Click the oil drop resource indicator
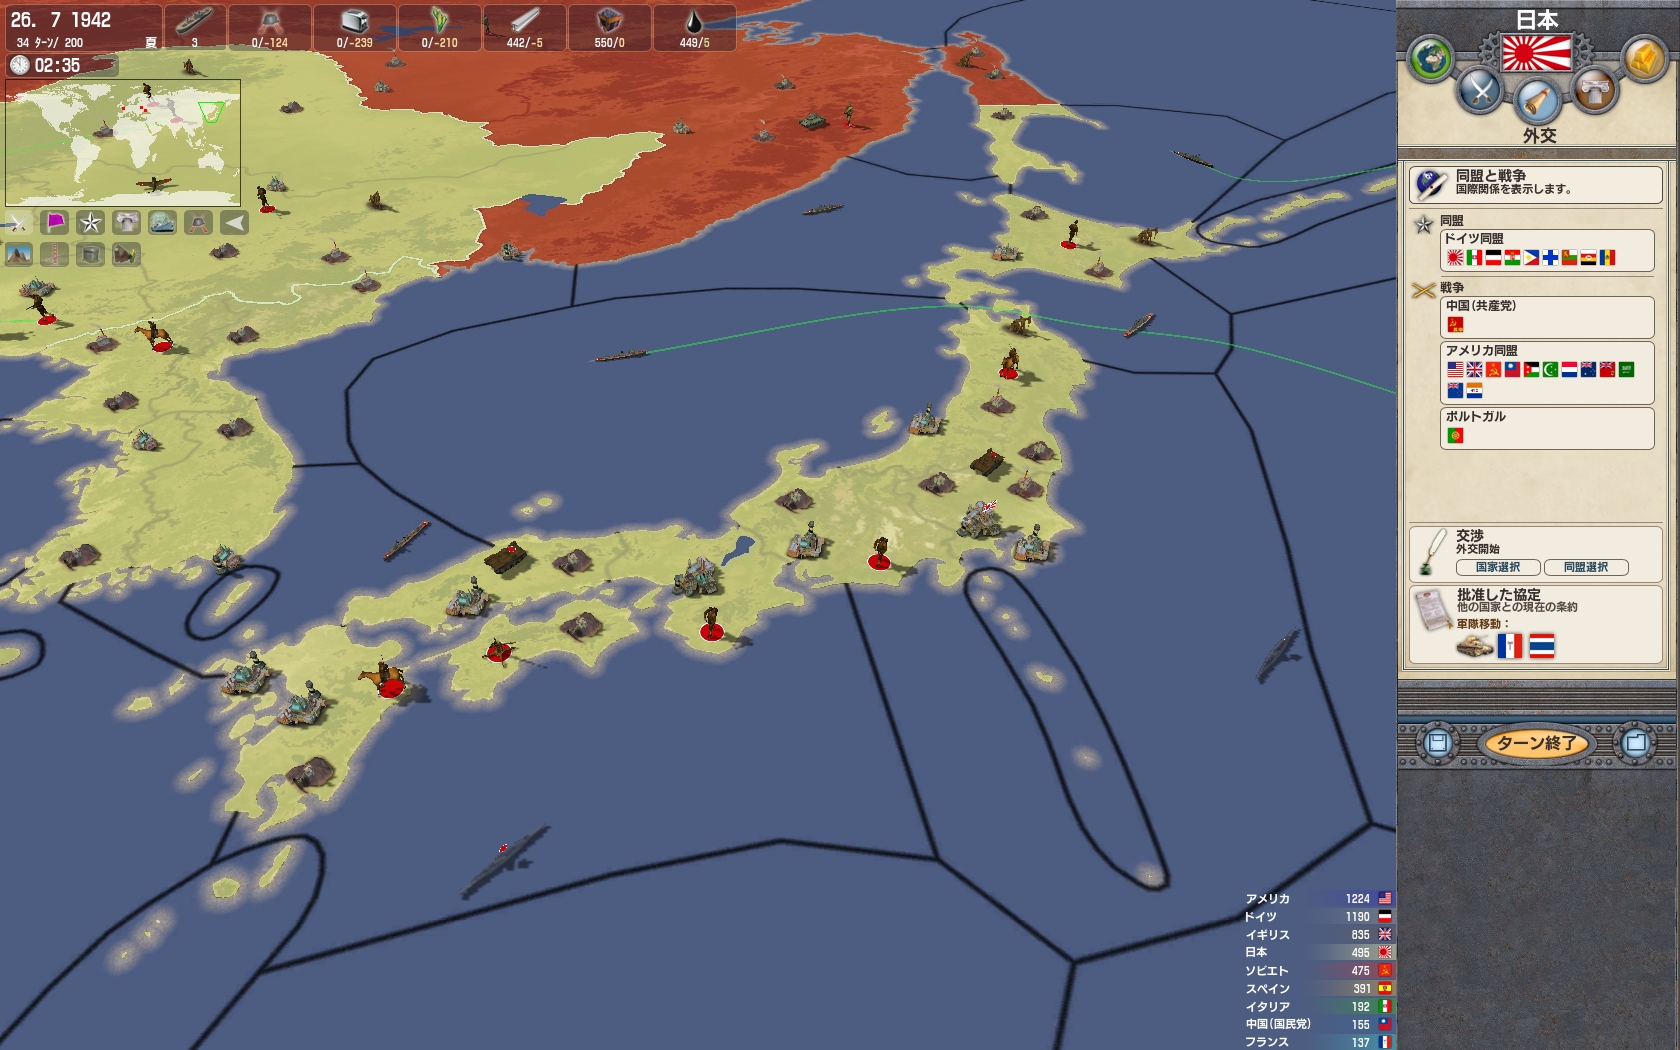The width and height of the screenshot is (1680, 1050). point(694,28)
